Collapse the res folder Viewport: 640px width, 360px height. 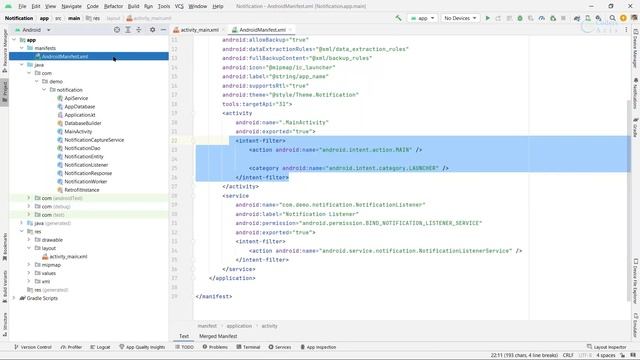pos(22,231)
